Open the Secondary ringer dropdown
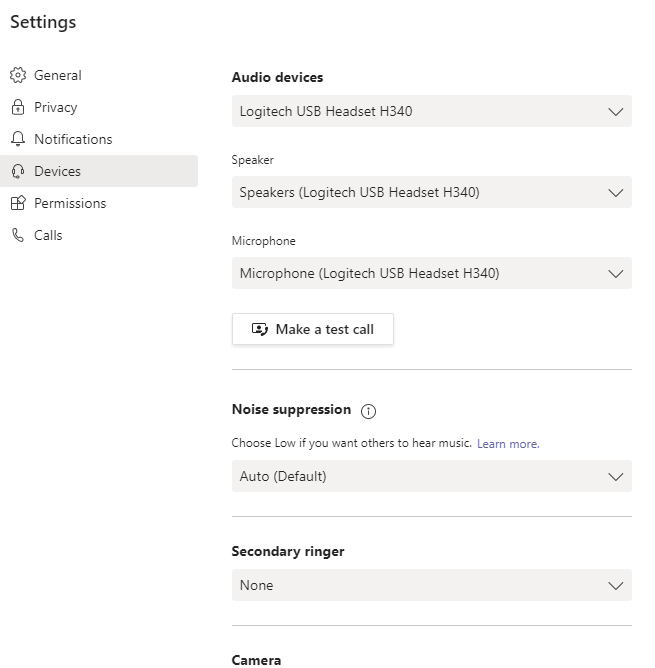 431,585
